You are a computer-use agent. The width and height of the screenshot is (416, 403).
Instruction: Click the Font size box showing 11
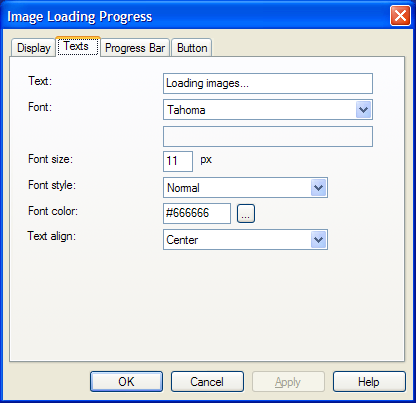pyautogui.click(x=178, y=161)
